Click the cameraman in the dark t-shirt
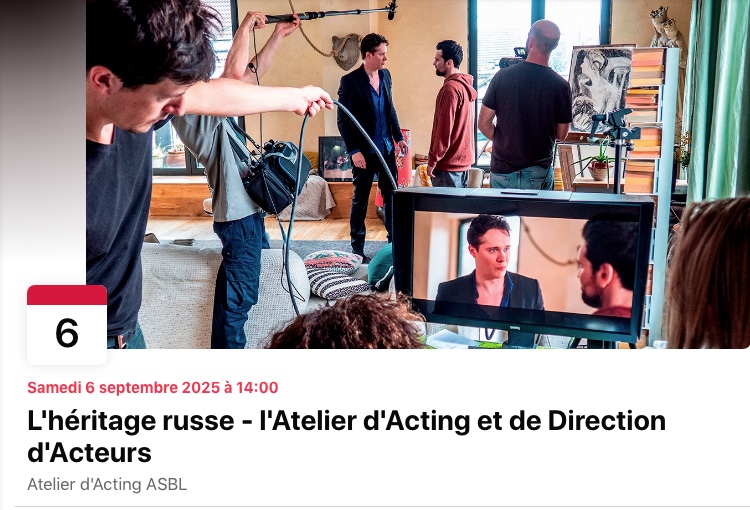Viewport: 750px width, 510px height. (525, 105)
